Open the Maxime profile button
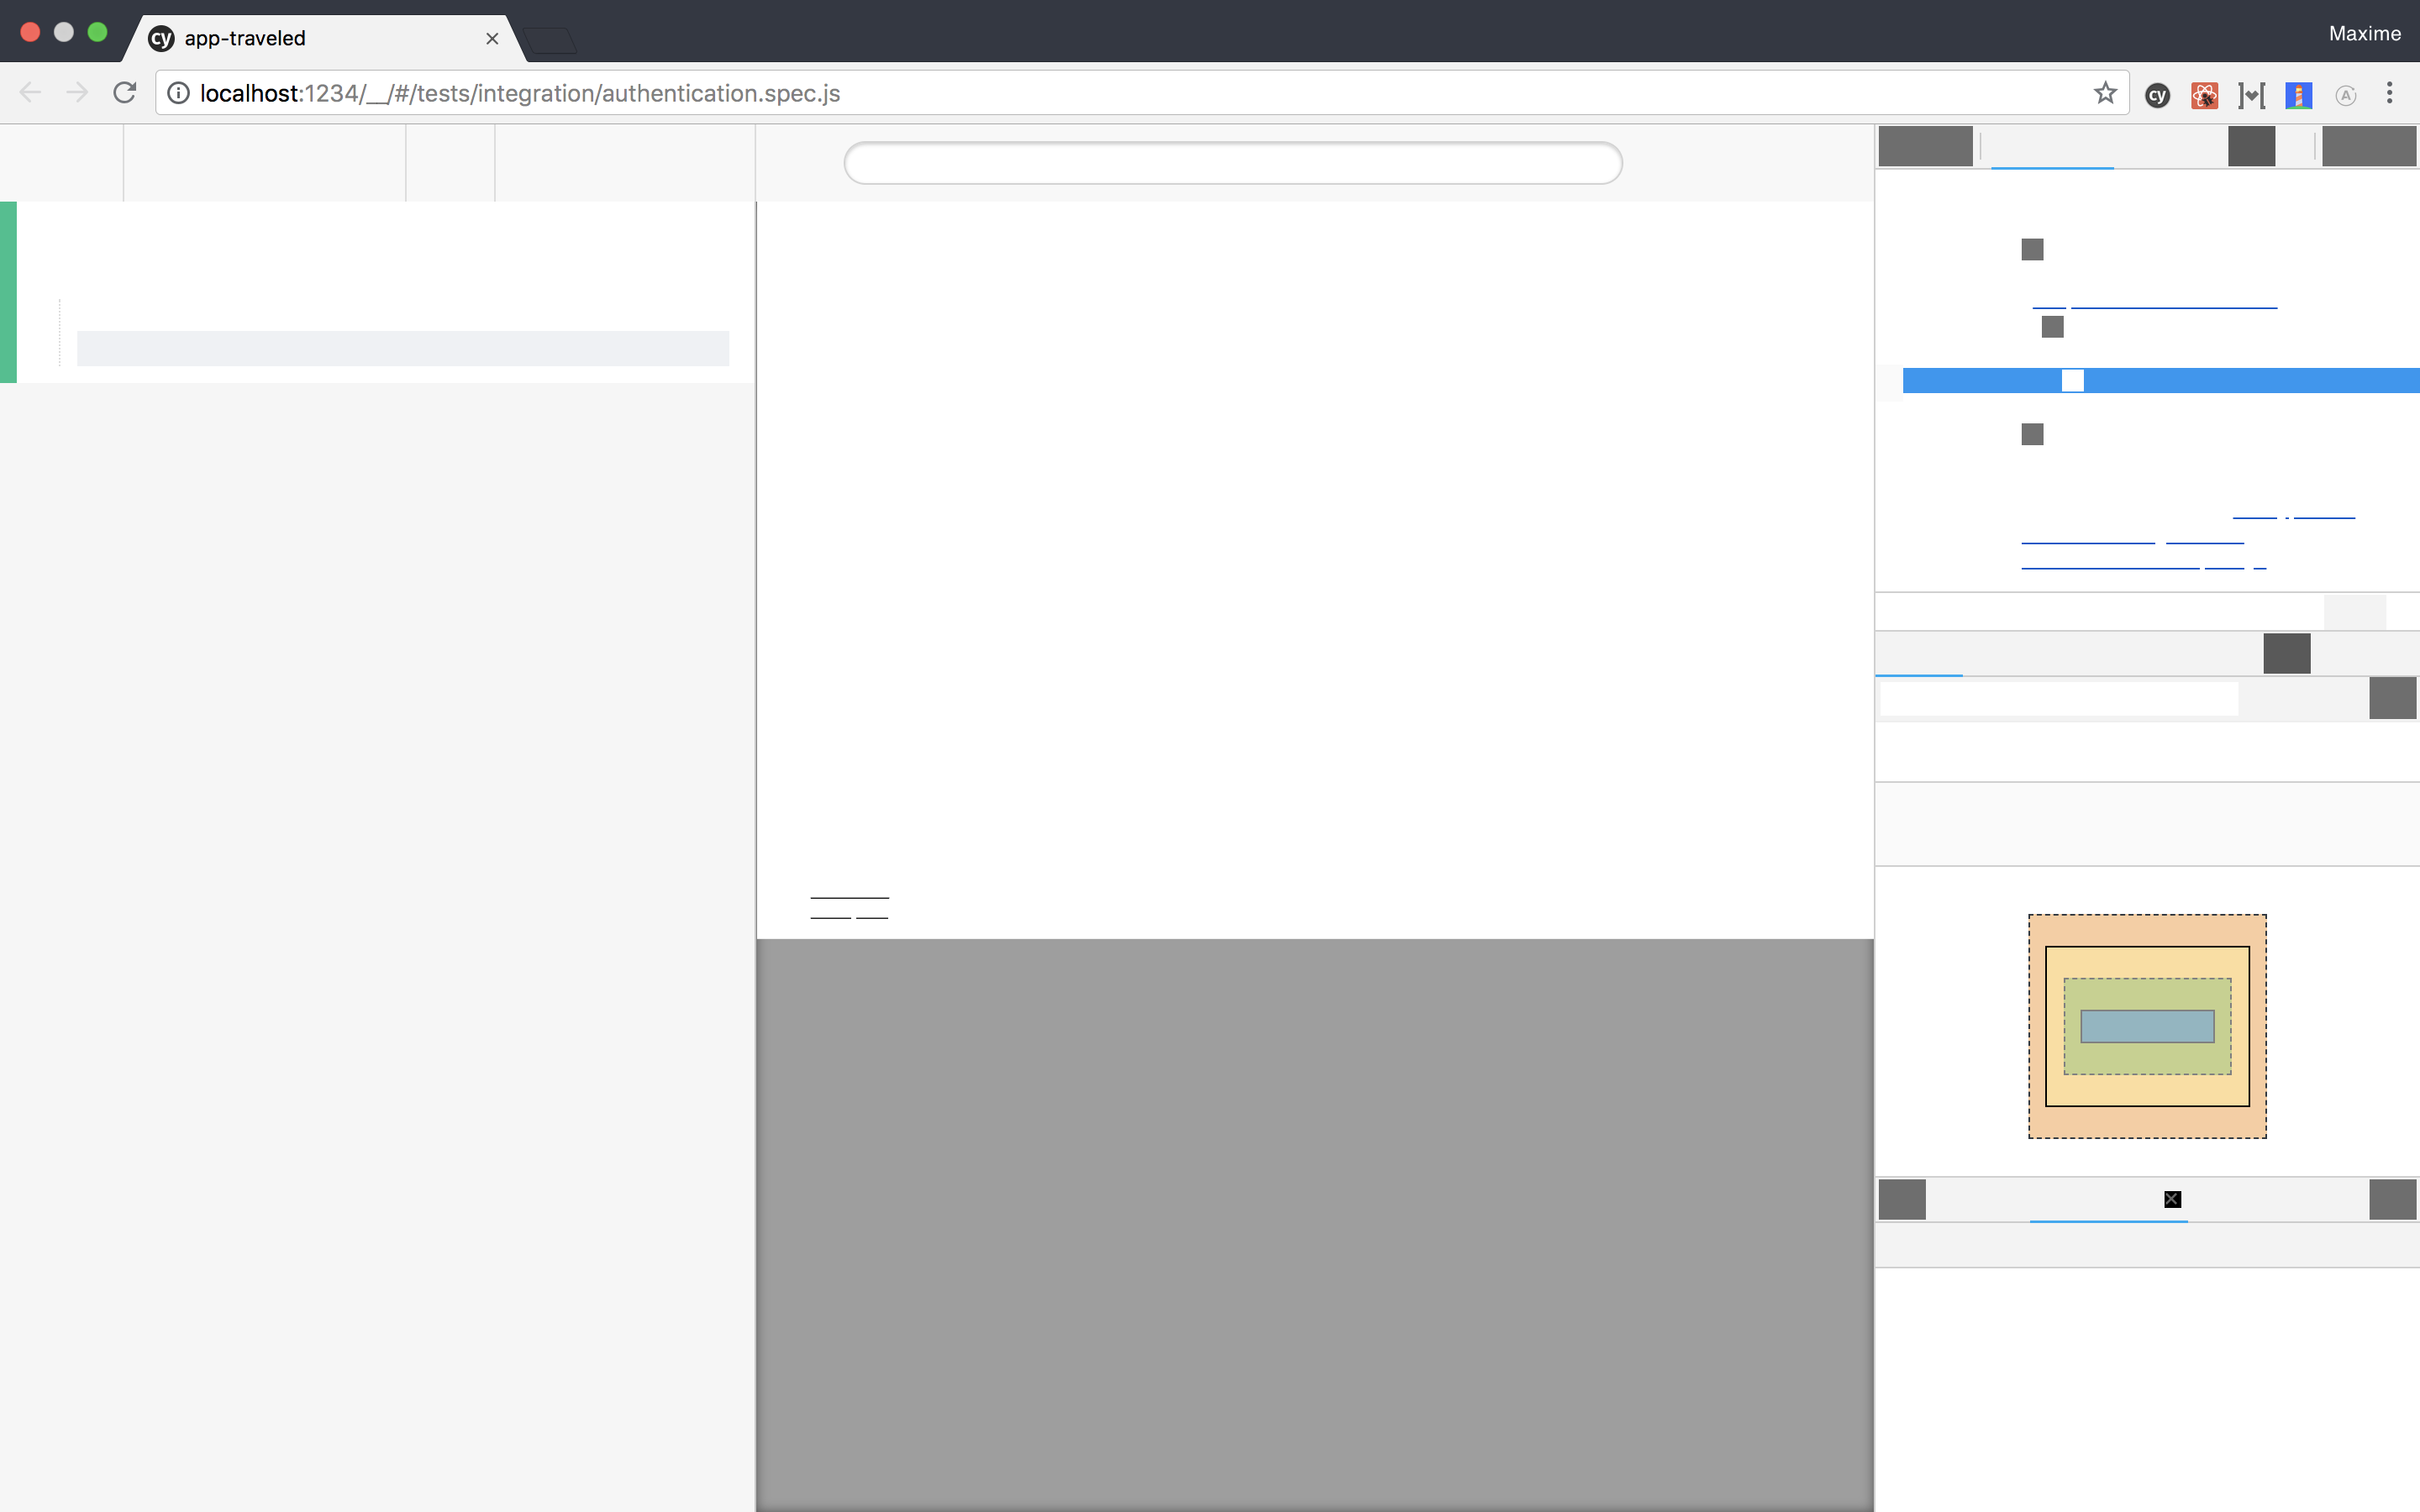2420x1512 pixels. pyautogui.click(x=2364, y=33)
